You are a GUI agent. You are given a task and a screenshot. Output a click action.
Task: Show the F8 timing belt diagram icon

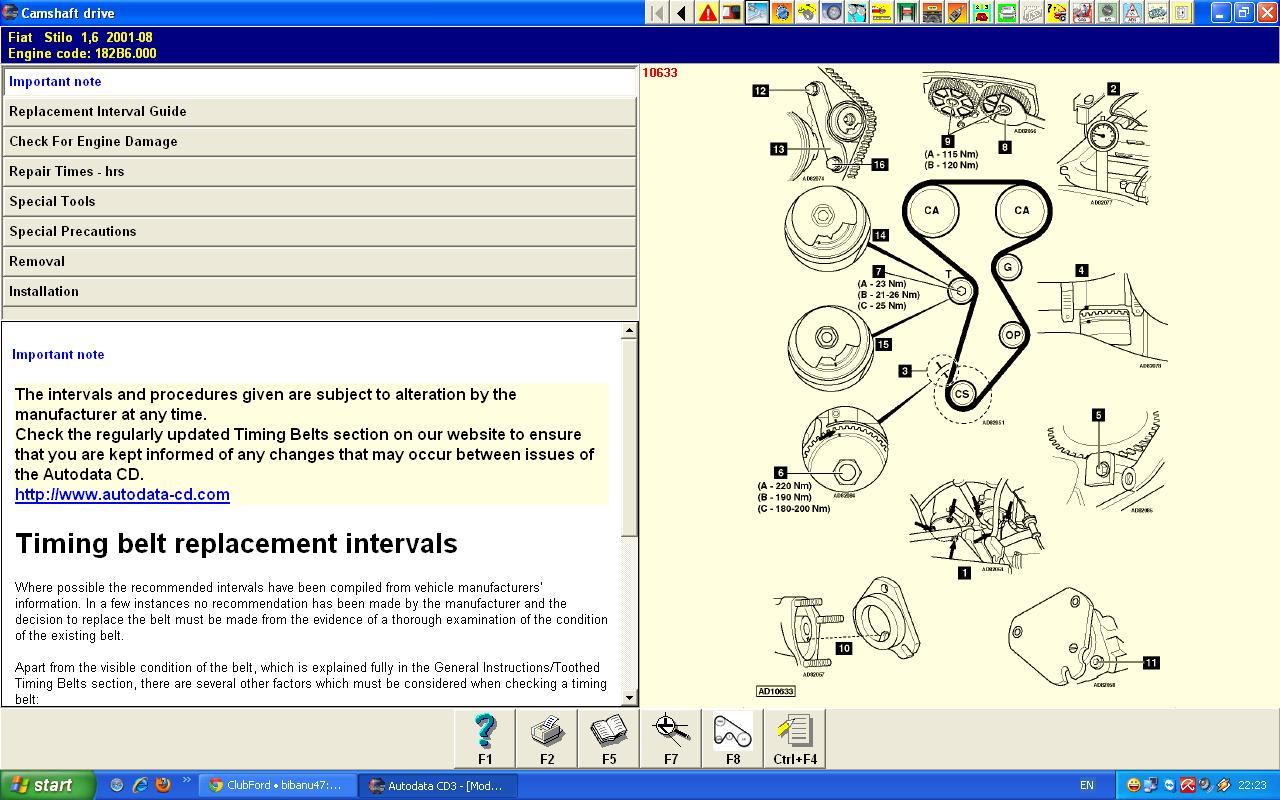pyautogui.click(x=732, y=738)
